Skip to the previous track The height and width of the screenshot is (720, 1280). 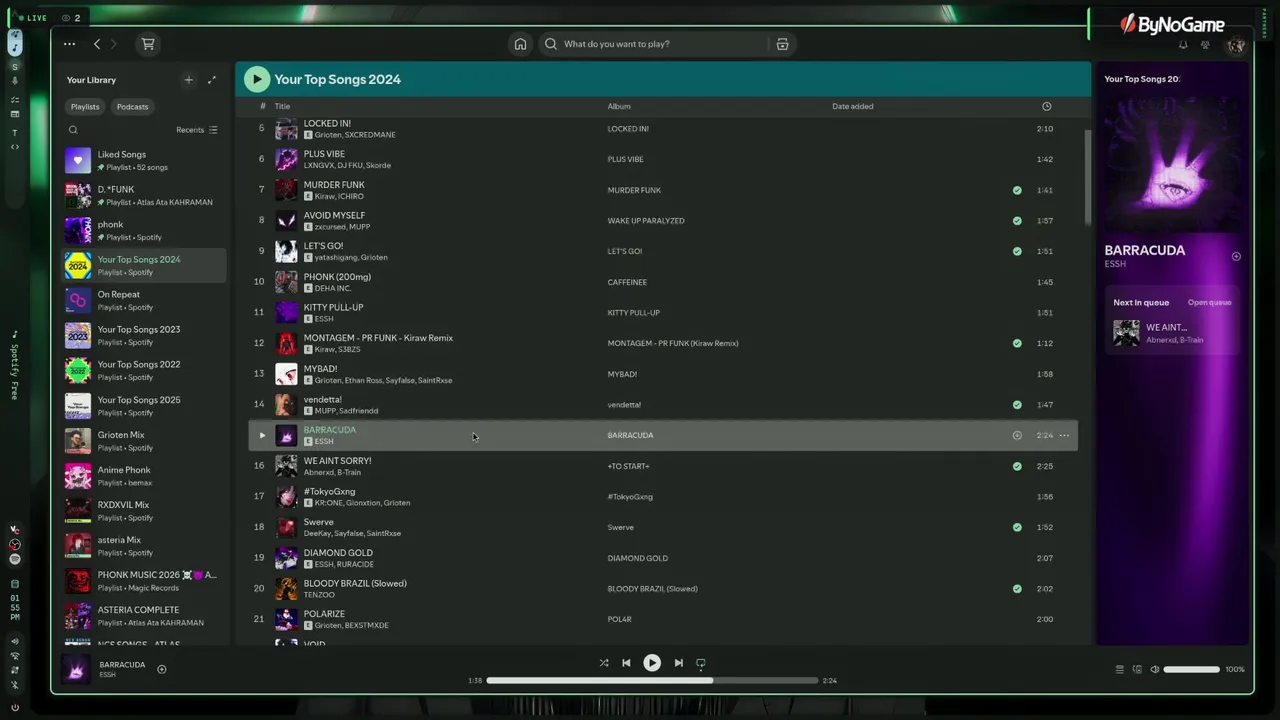tap(626, 663)
